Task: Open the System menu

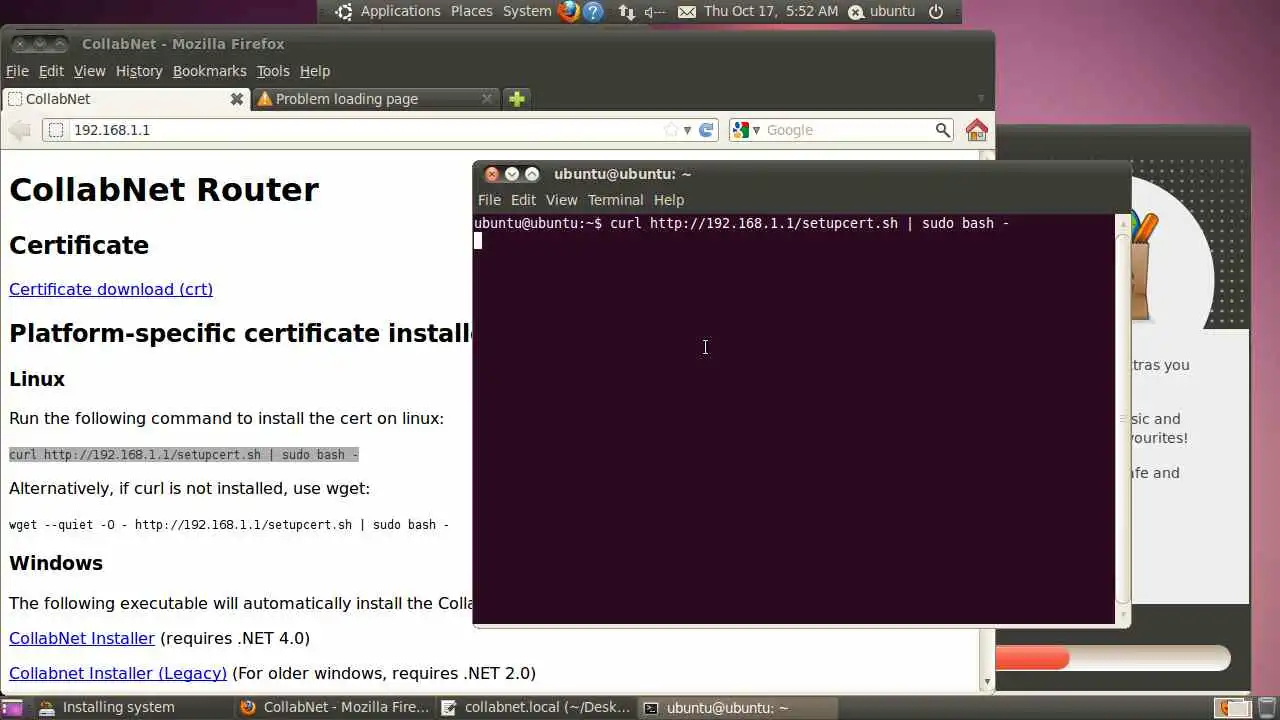Action: click(527, 11)
